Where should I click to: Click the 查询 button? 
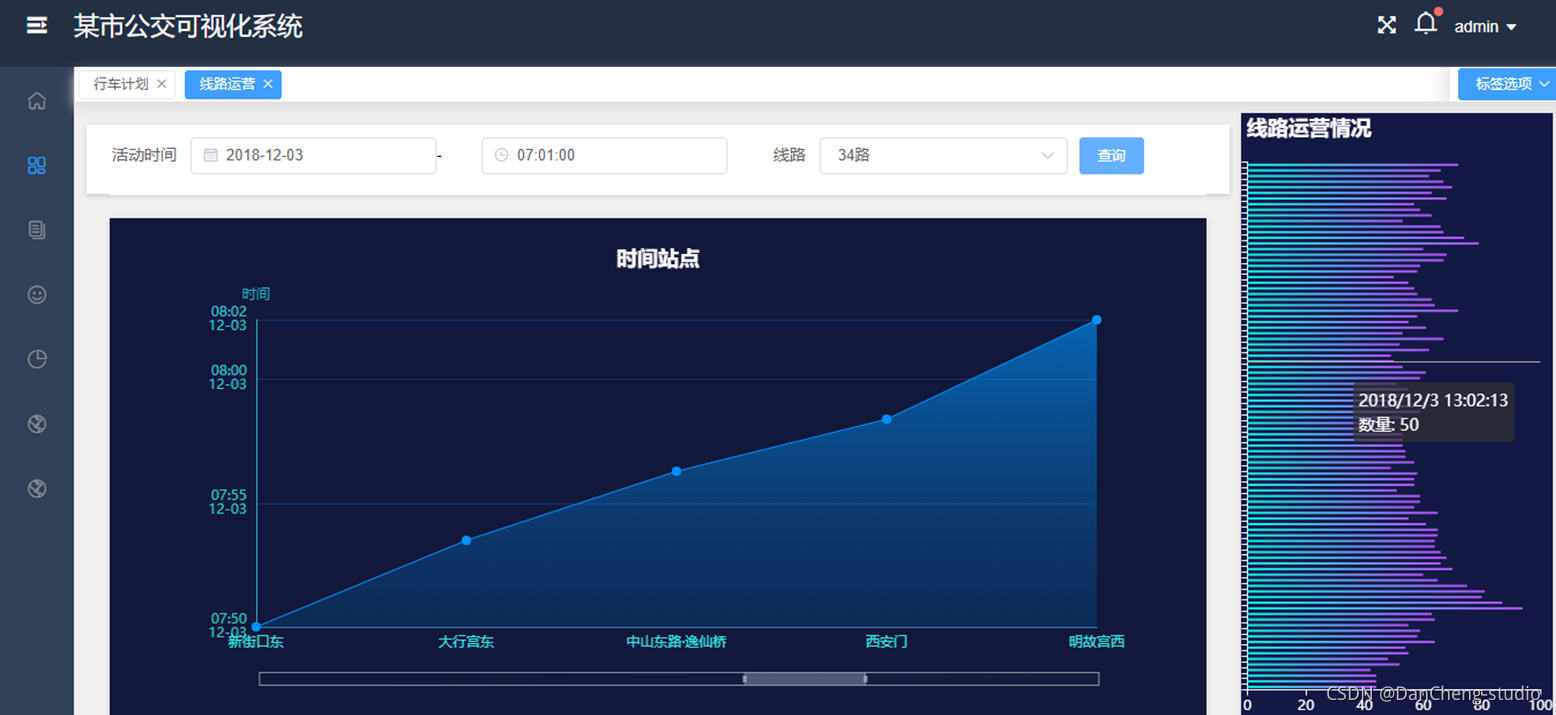pos(1111,155)
